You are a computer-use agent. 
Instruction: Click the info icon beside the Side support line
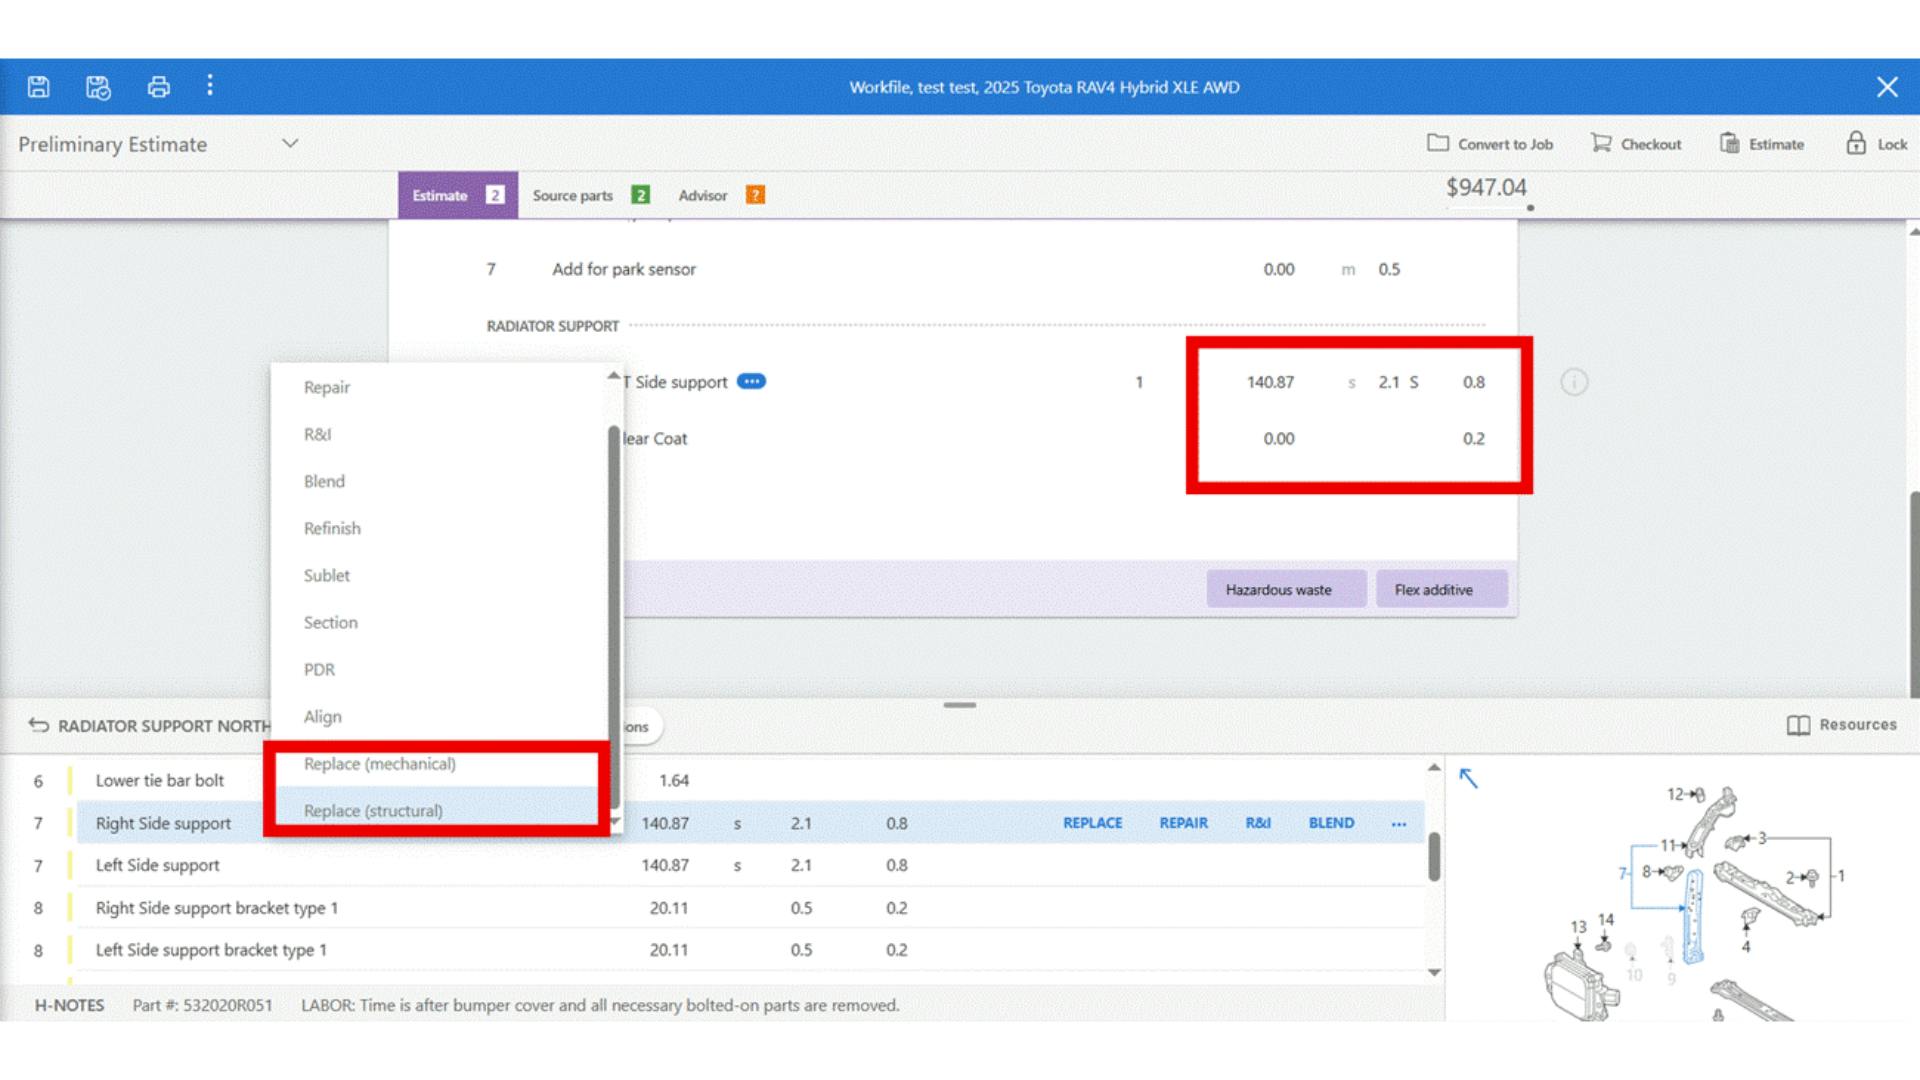[x=1576, y=382]
